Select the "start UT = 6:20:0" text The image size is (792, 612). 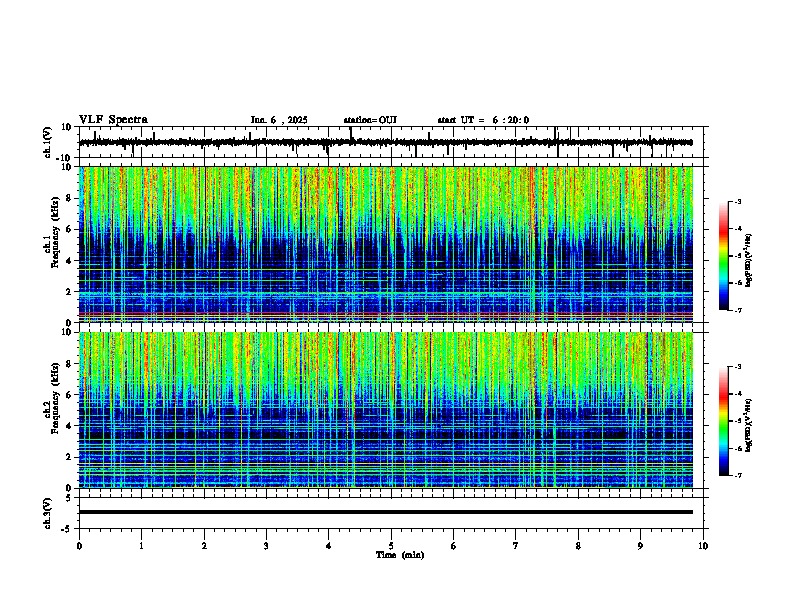click(x=483, y=120)
